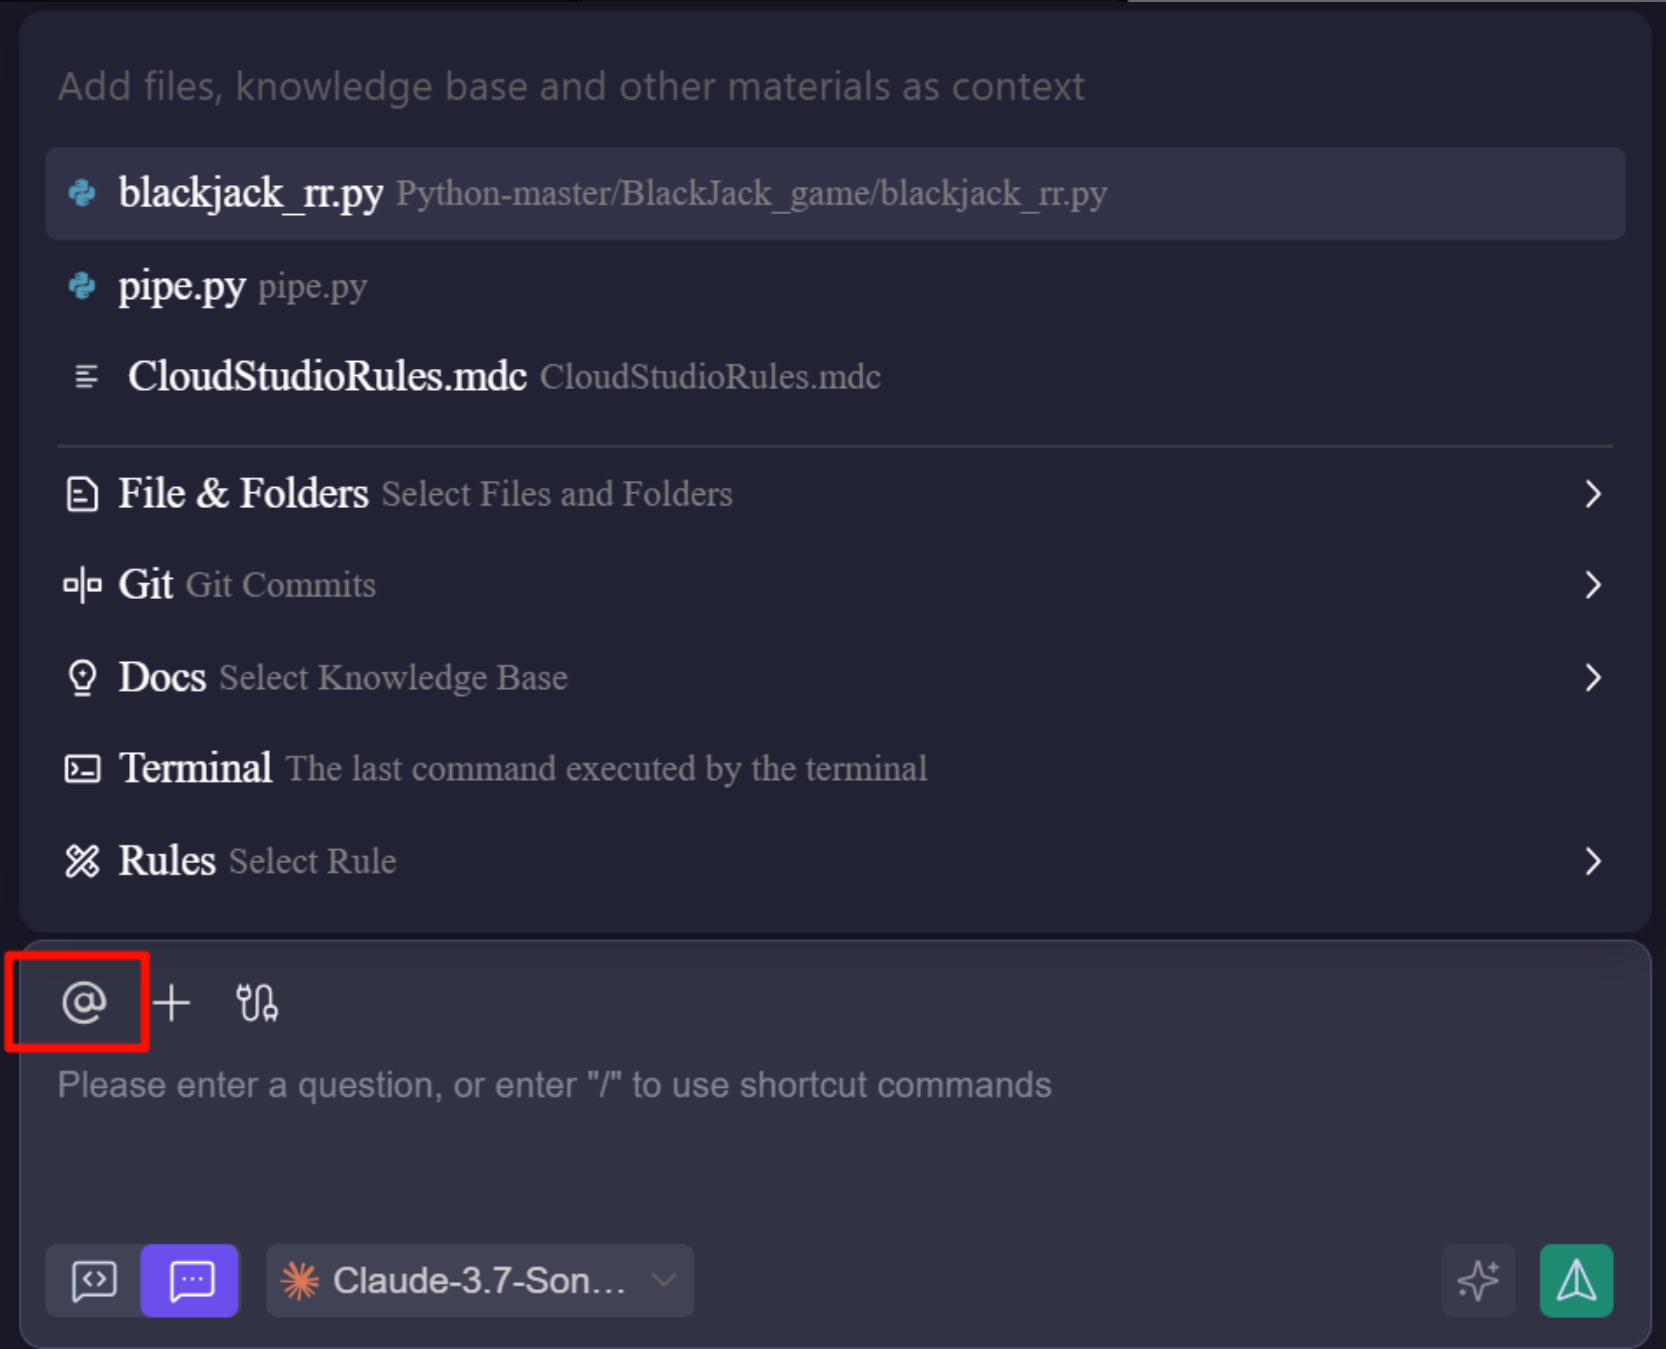The image size is (1666, 1349).
Task: Switch to code agent mode
Action: [94, 1280]
